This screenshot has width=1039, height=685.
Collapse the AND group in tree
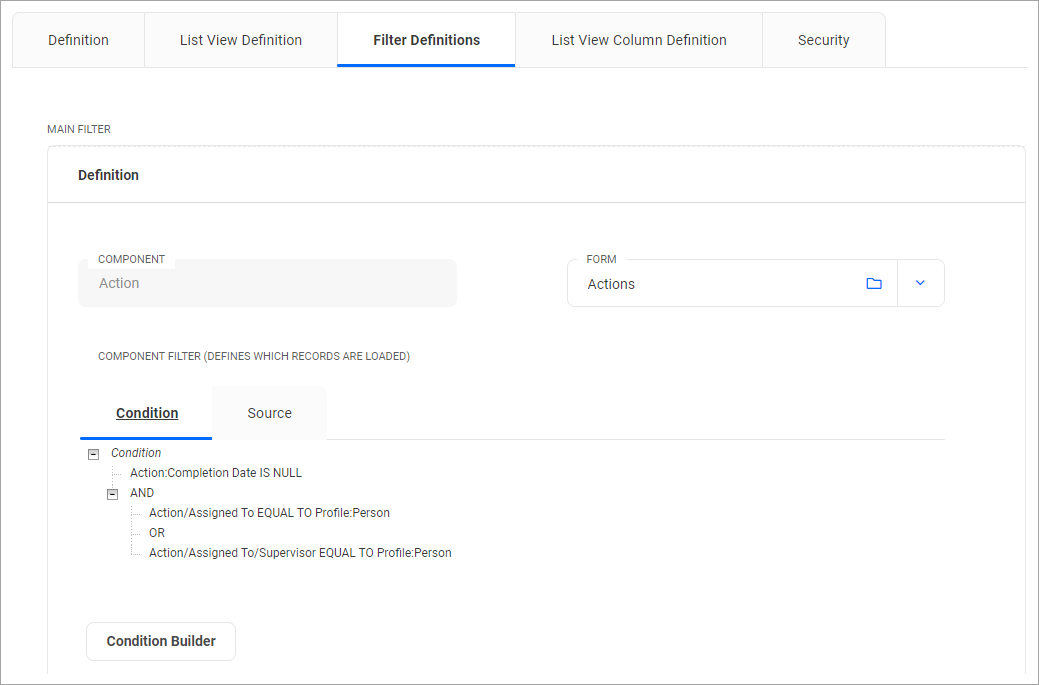tap(112, 494)
